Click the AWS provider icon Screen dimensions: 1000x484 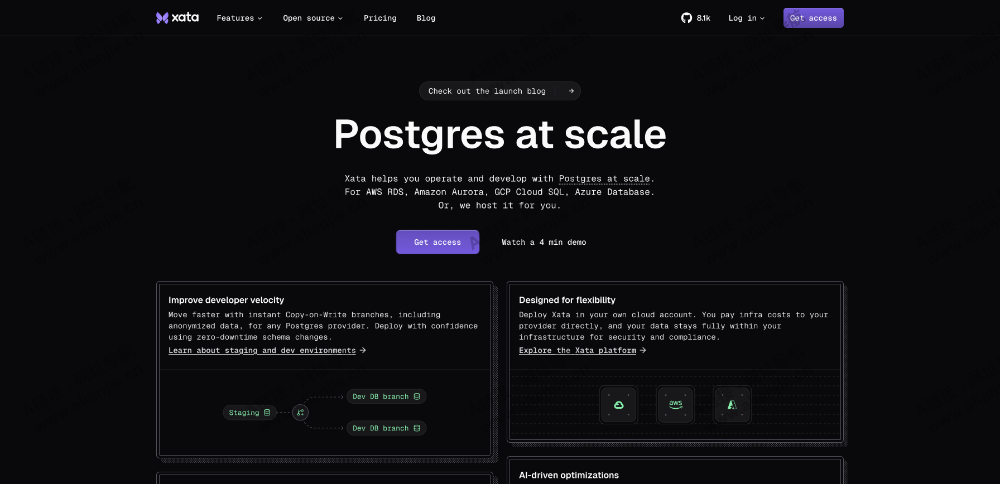click(675, 404)
